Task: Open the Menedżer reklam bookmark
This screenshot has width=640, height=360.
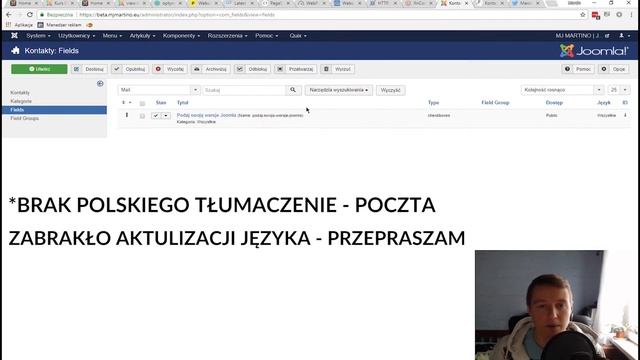Action: (x=60, y=25)
